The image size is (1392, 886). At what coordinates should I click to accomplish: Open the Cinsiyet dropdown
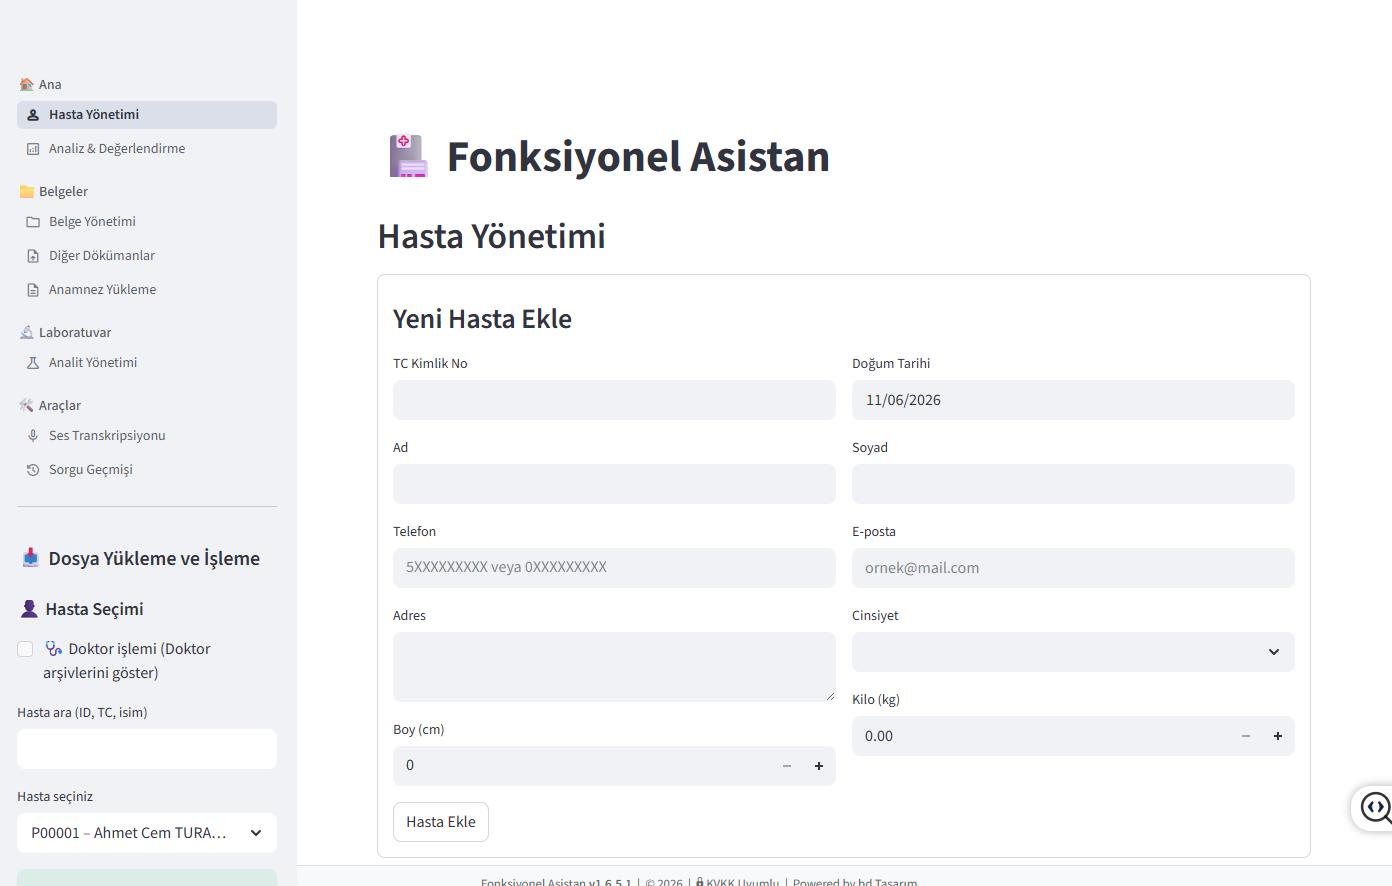click(x=1073, y=652)
